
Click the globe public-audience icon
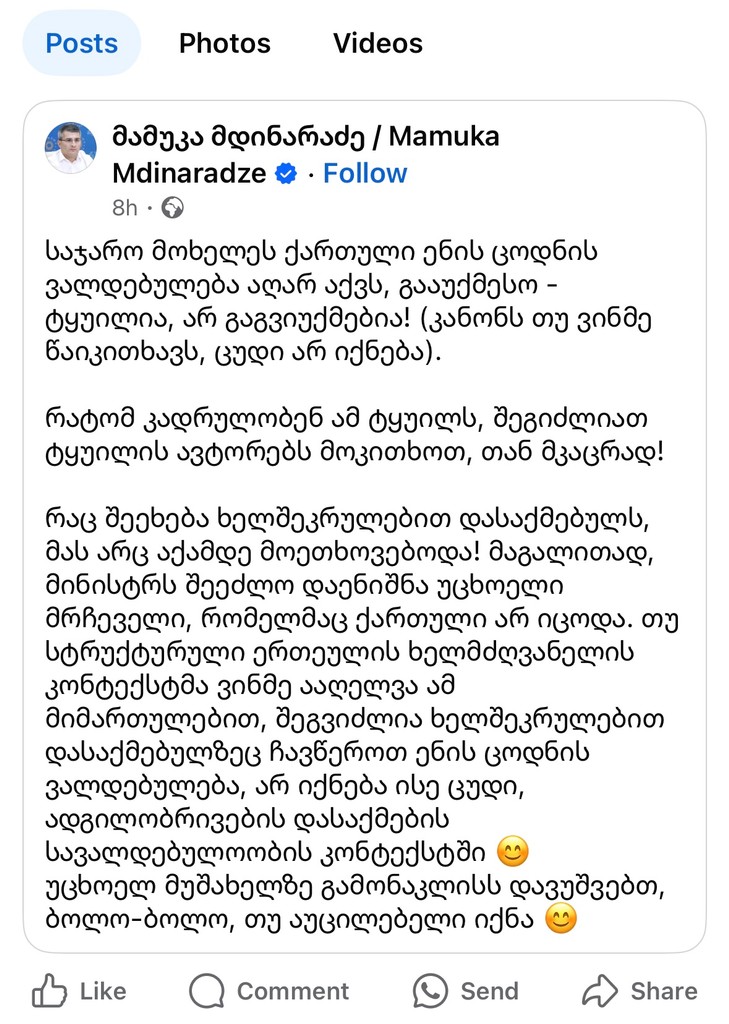coord(172,208)
